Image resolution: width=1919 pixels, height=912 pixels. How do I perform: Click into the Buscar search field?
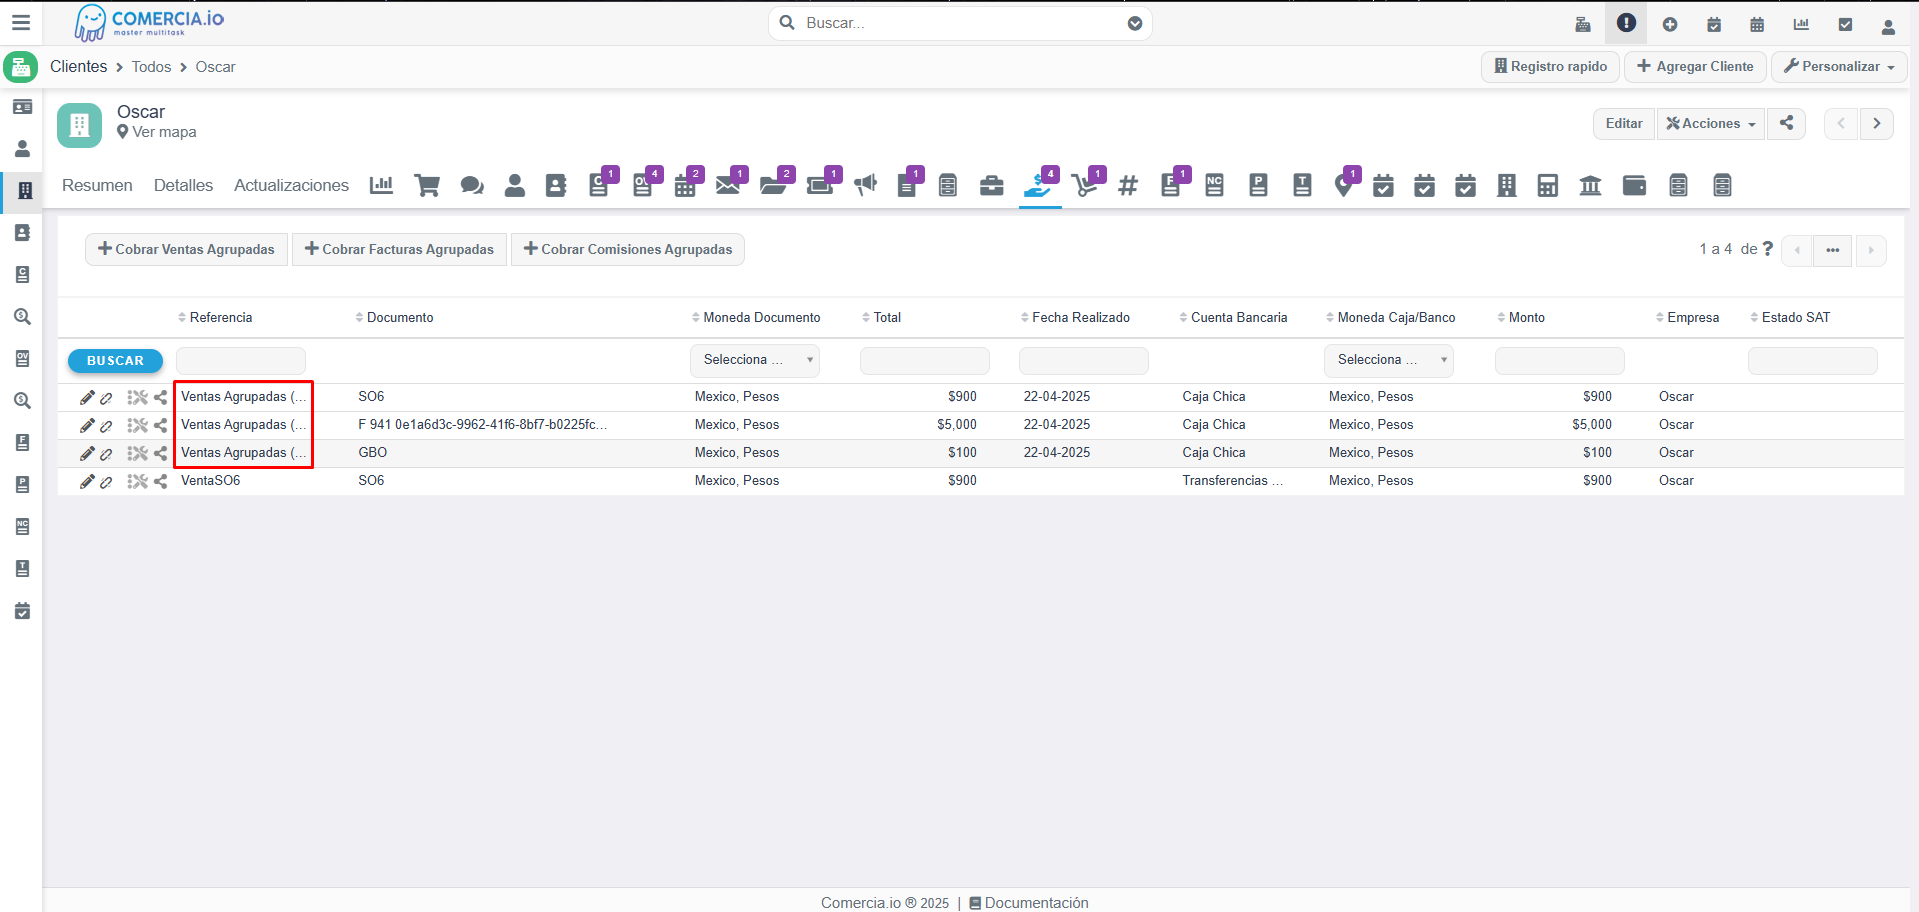(960, 23)
